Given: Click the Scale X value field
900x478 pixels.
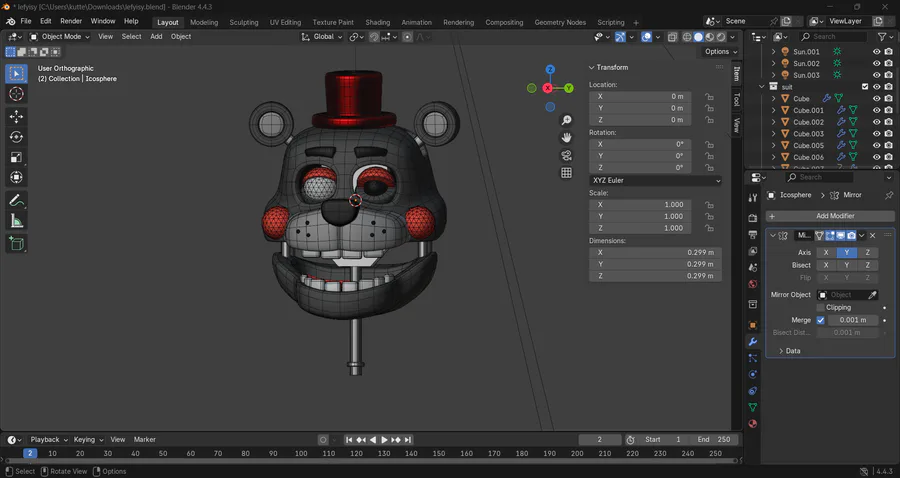Looking at the screenshot, I should (x=640, y=205).
